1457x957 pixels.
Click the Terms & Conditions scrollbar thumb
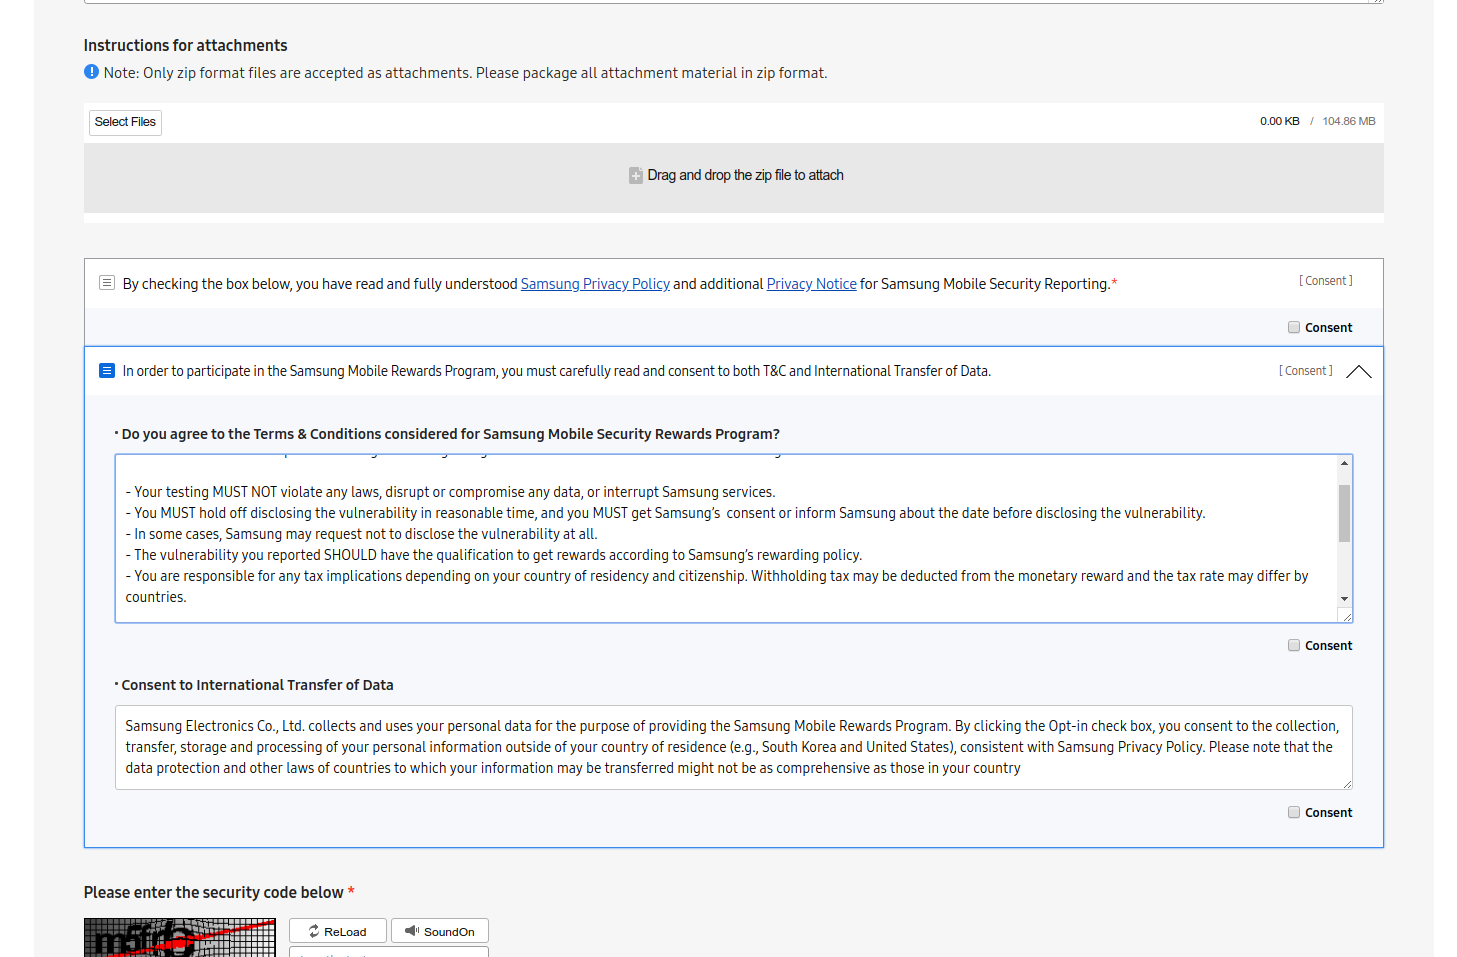click(x=1344, y=513)
